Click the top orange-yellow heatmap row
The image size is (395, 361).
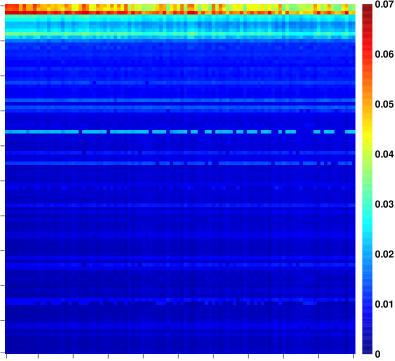(180, 7)
